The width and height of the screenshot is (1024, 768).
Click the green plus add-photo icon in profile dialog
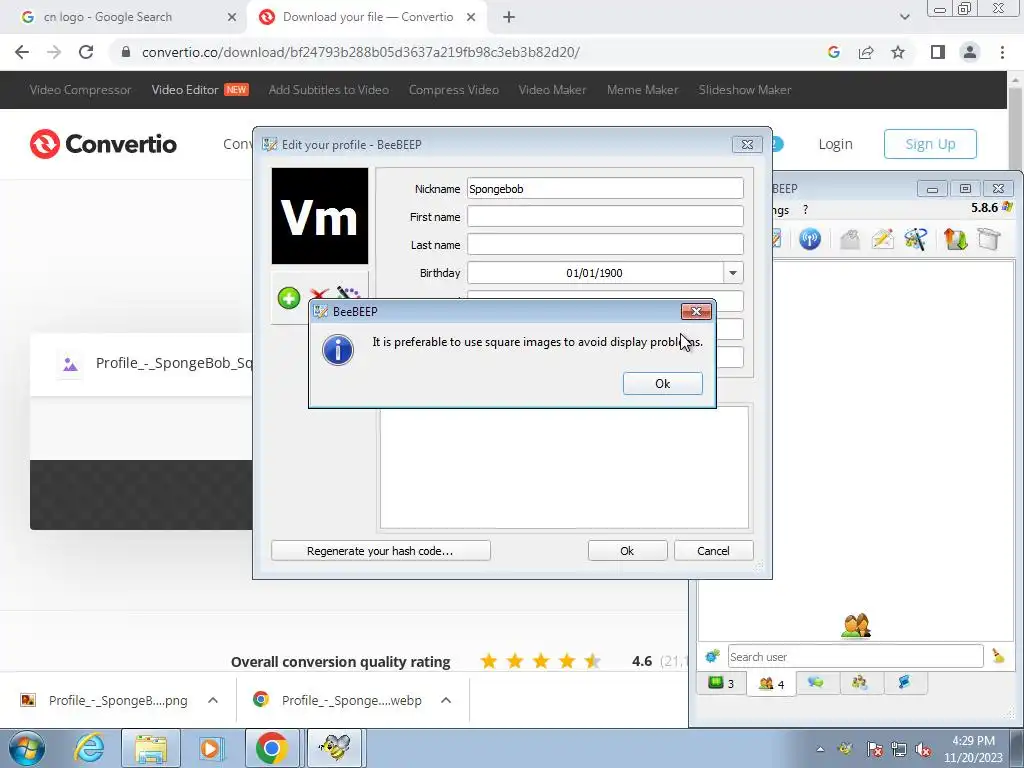(289, 298)
